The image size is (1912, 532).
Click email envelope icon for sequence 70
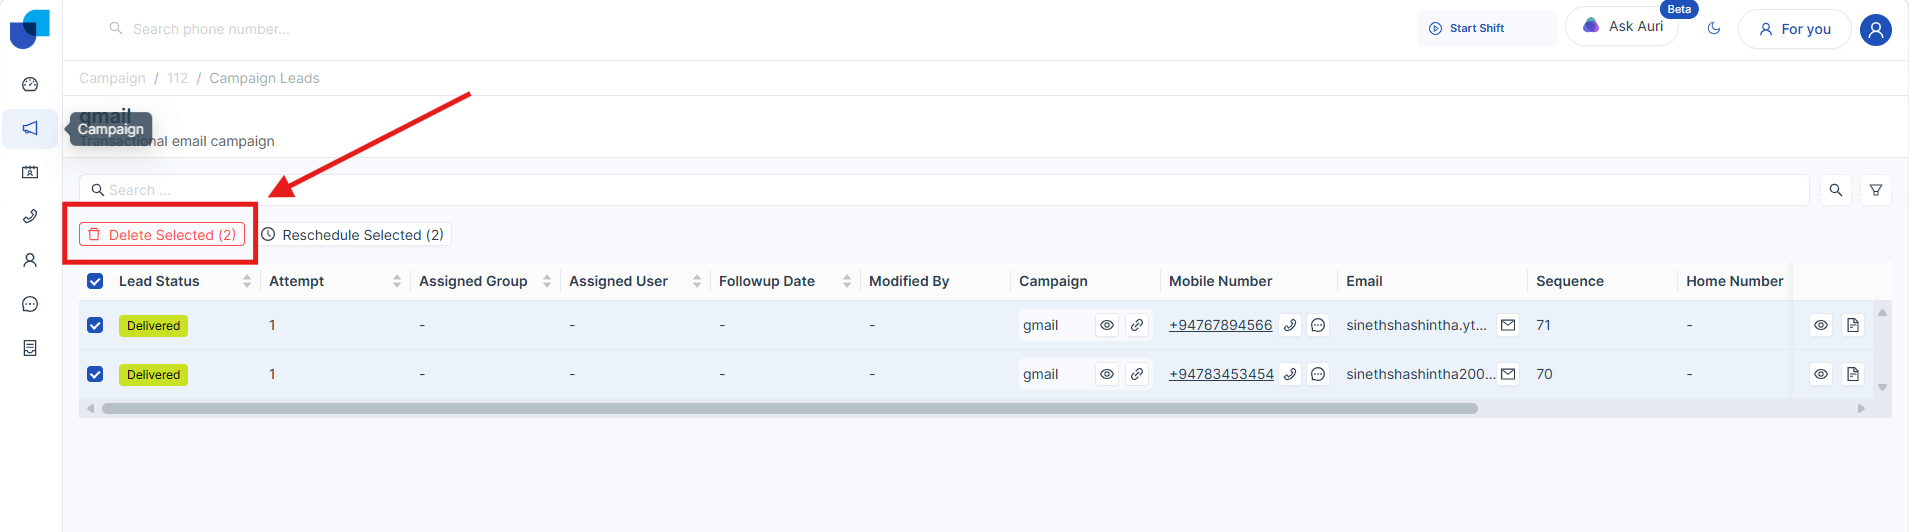point(1508,374)
